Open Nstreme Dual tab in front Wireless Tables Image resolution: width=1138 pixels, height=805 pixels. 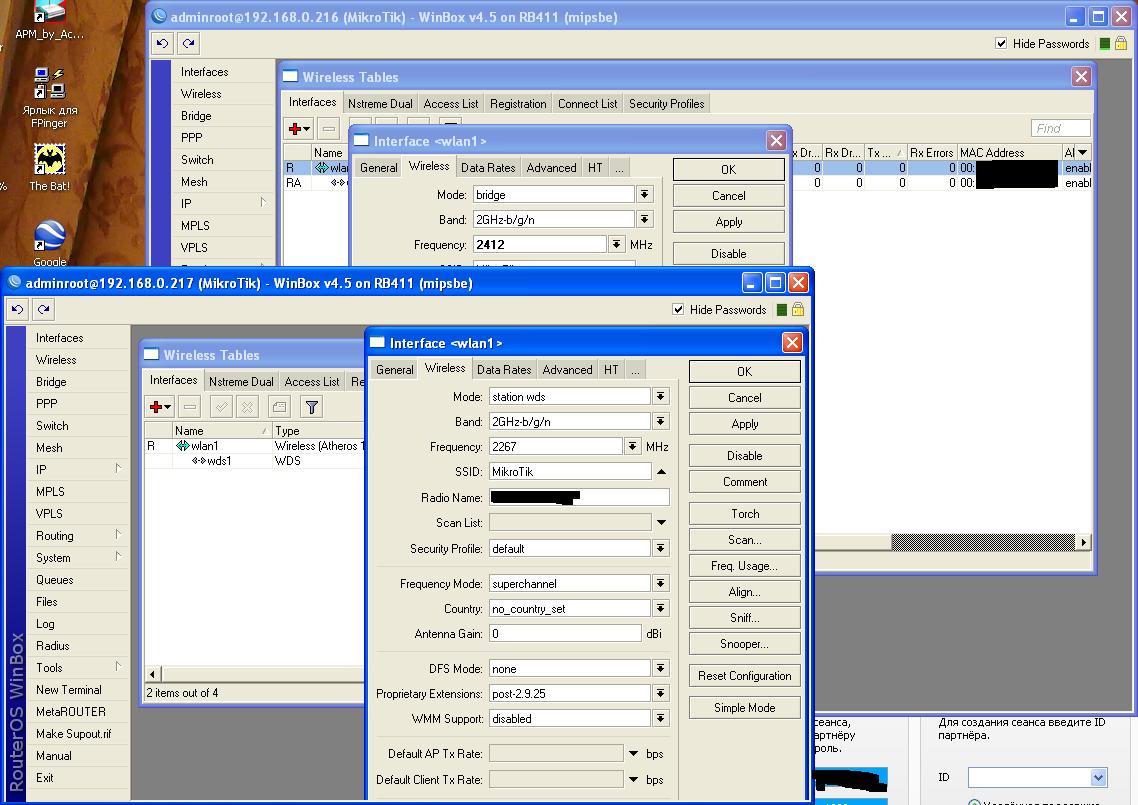tap(241, 381)
